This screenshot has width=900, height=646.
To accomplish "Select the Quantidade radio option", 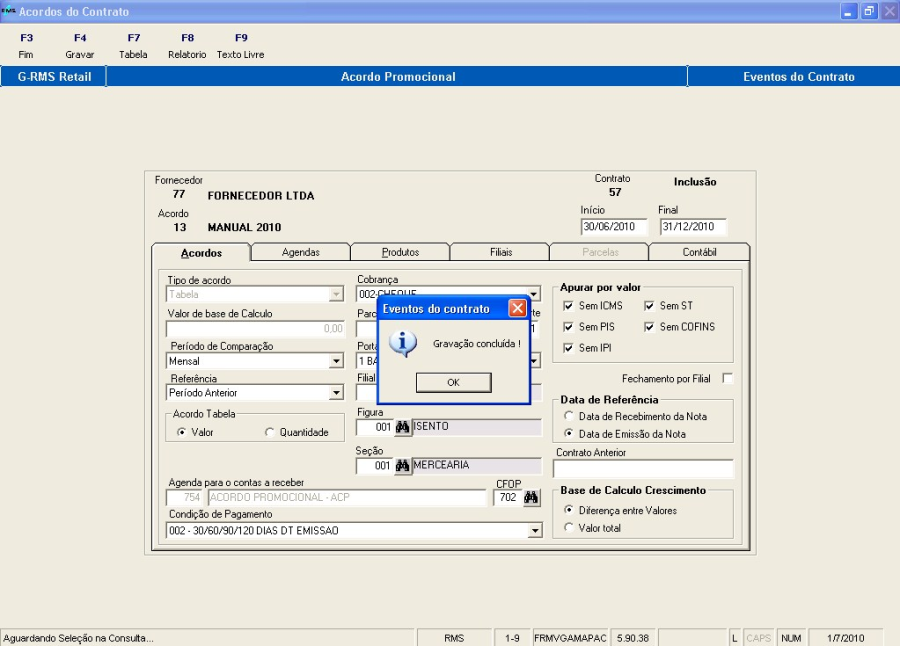I will pos(270,432).
